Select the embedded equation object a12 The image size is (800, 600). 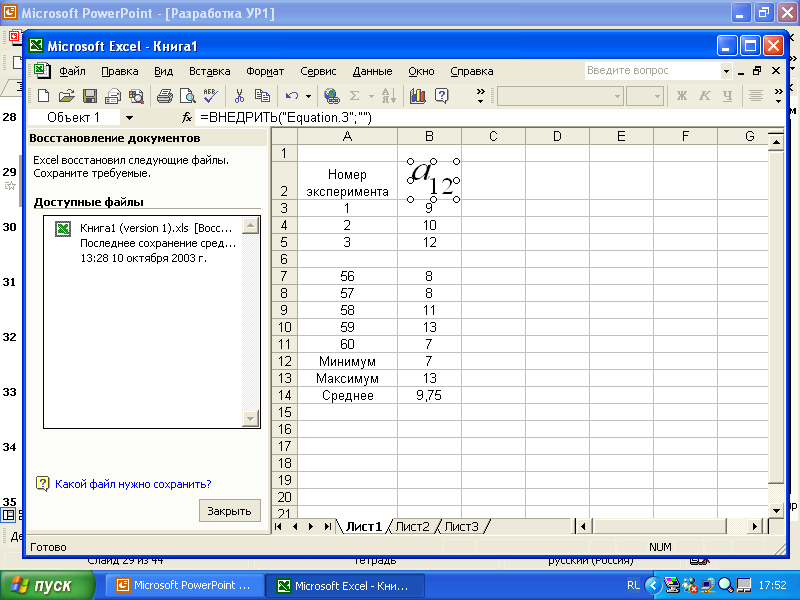pos(433,180)
